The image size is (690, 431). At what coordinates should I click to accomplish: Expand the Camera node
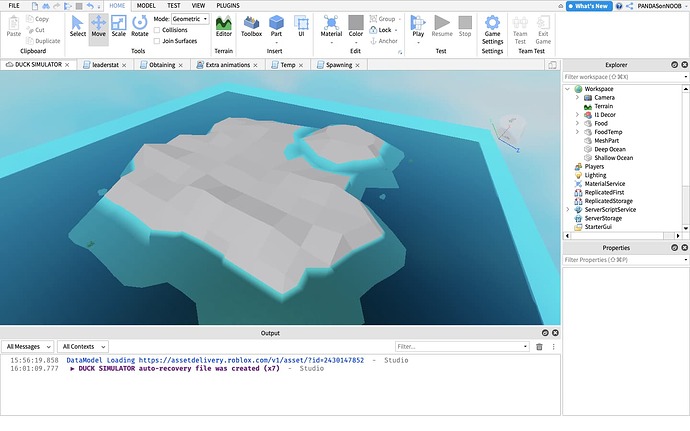[x=577, y=98]
